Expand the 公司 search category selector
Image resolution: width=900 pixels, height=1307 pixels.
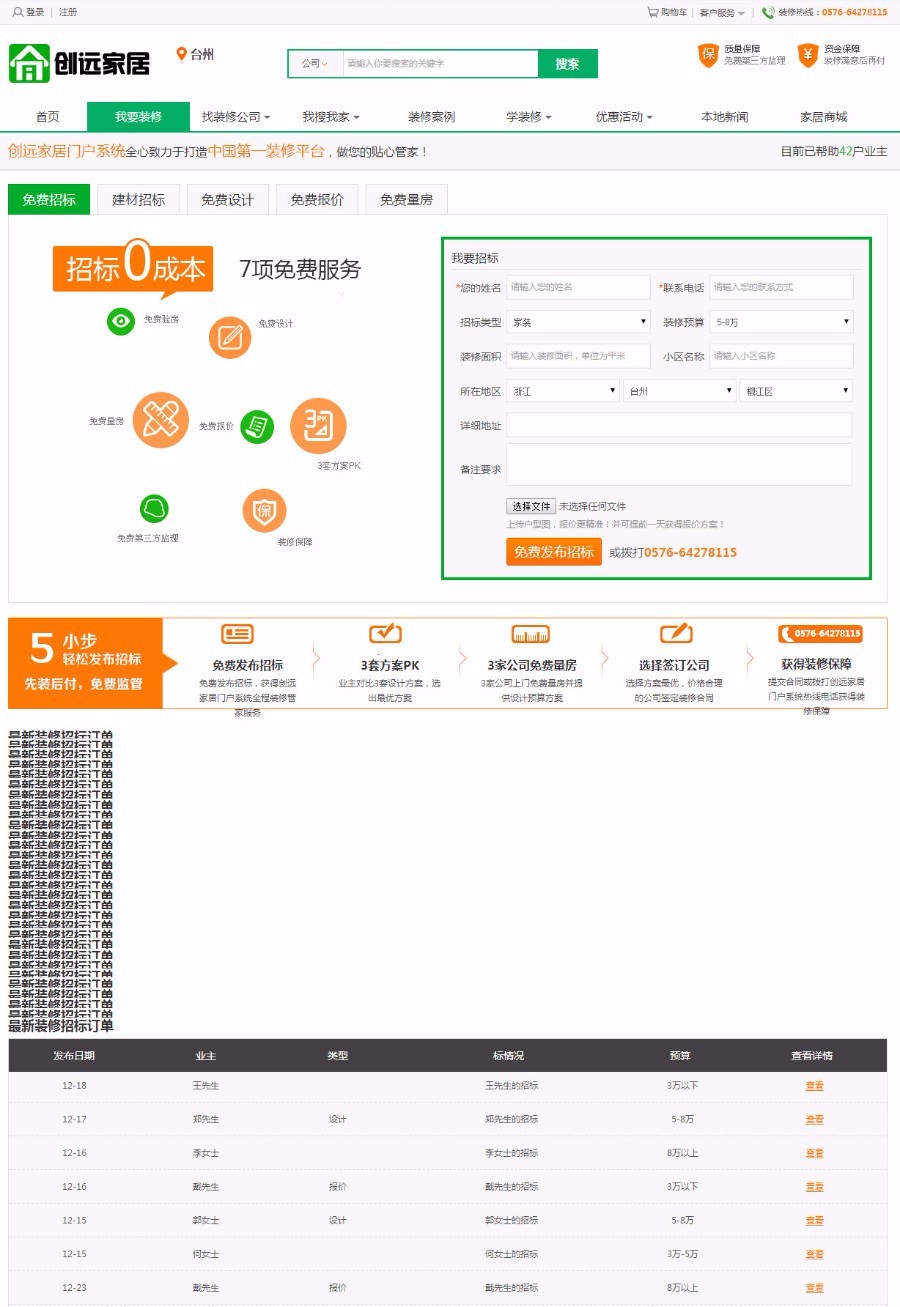click(x=315, y=63)
